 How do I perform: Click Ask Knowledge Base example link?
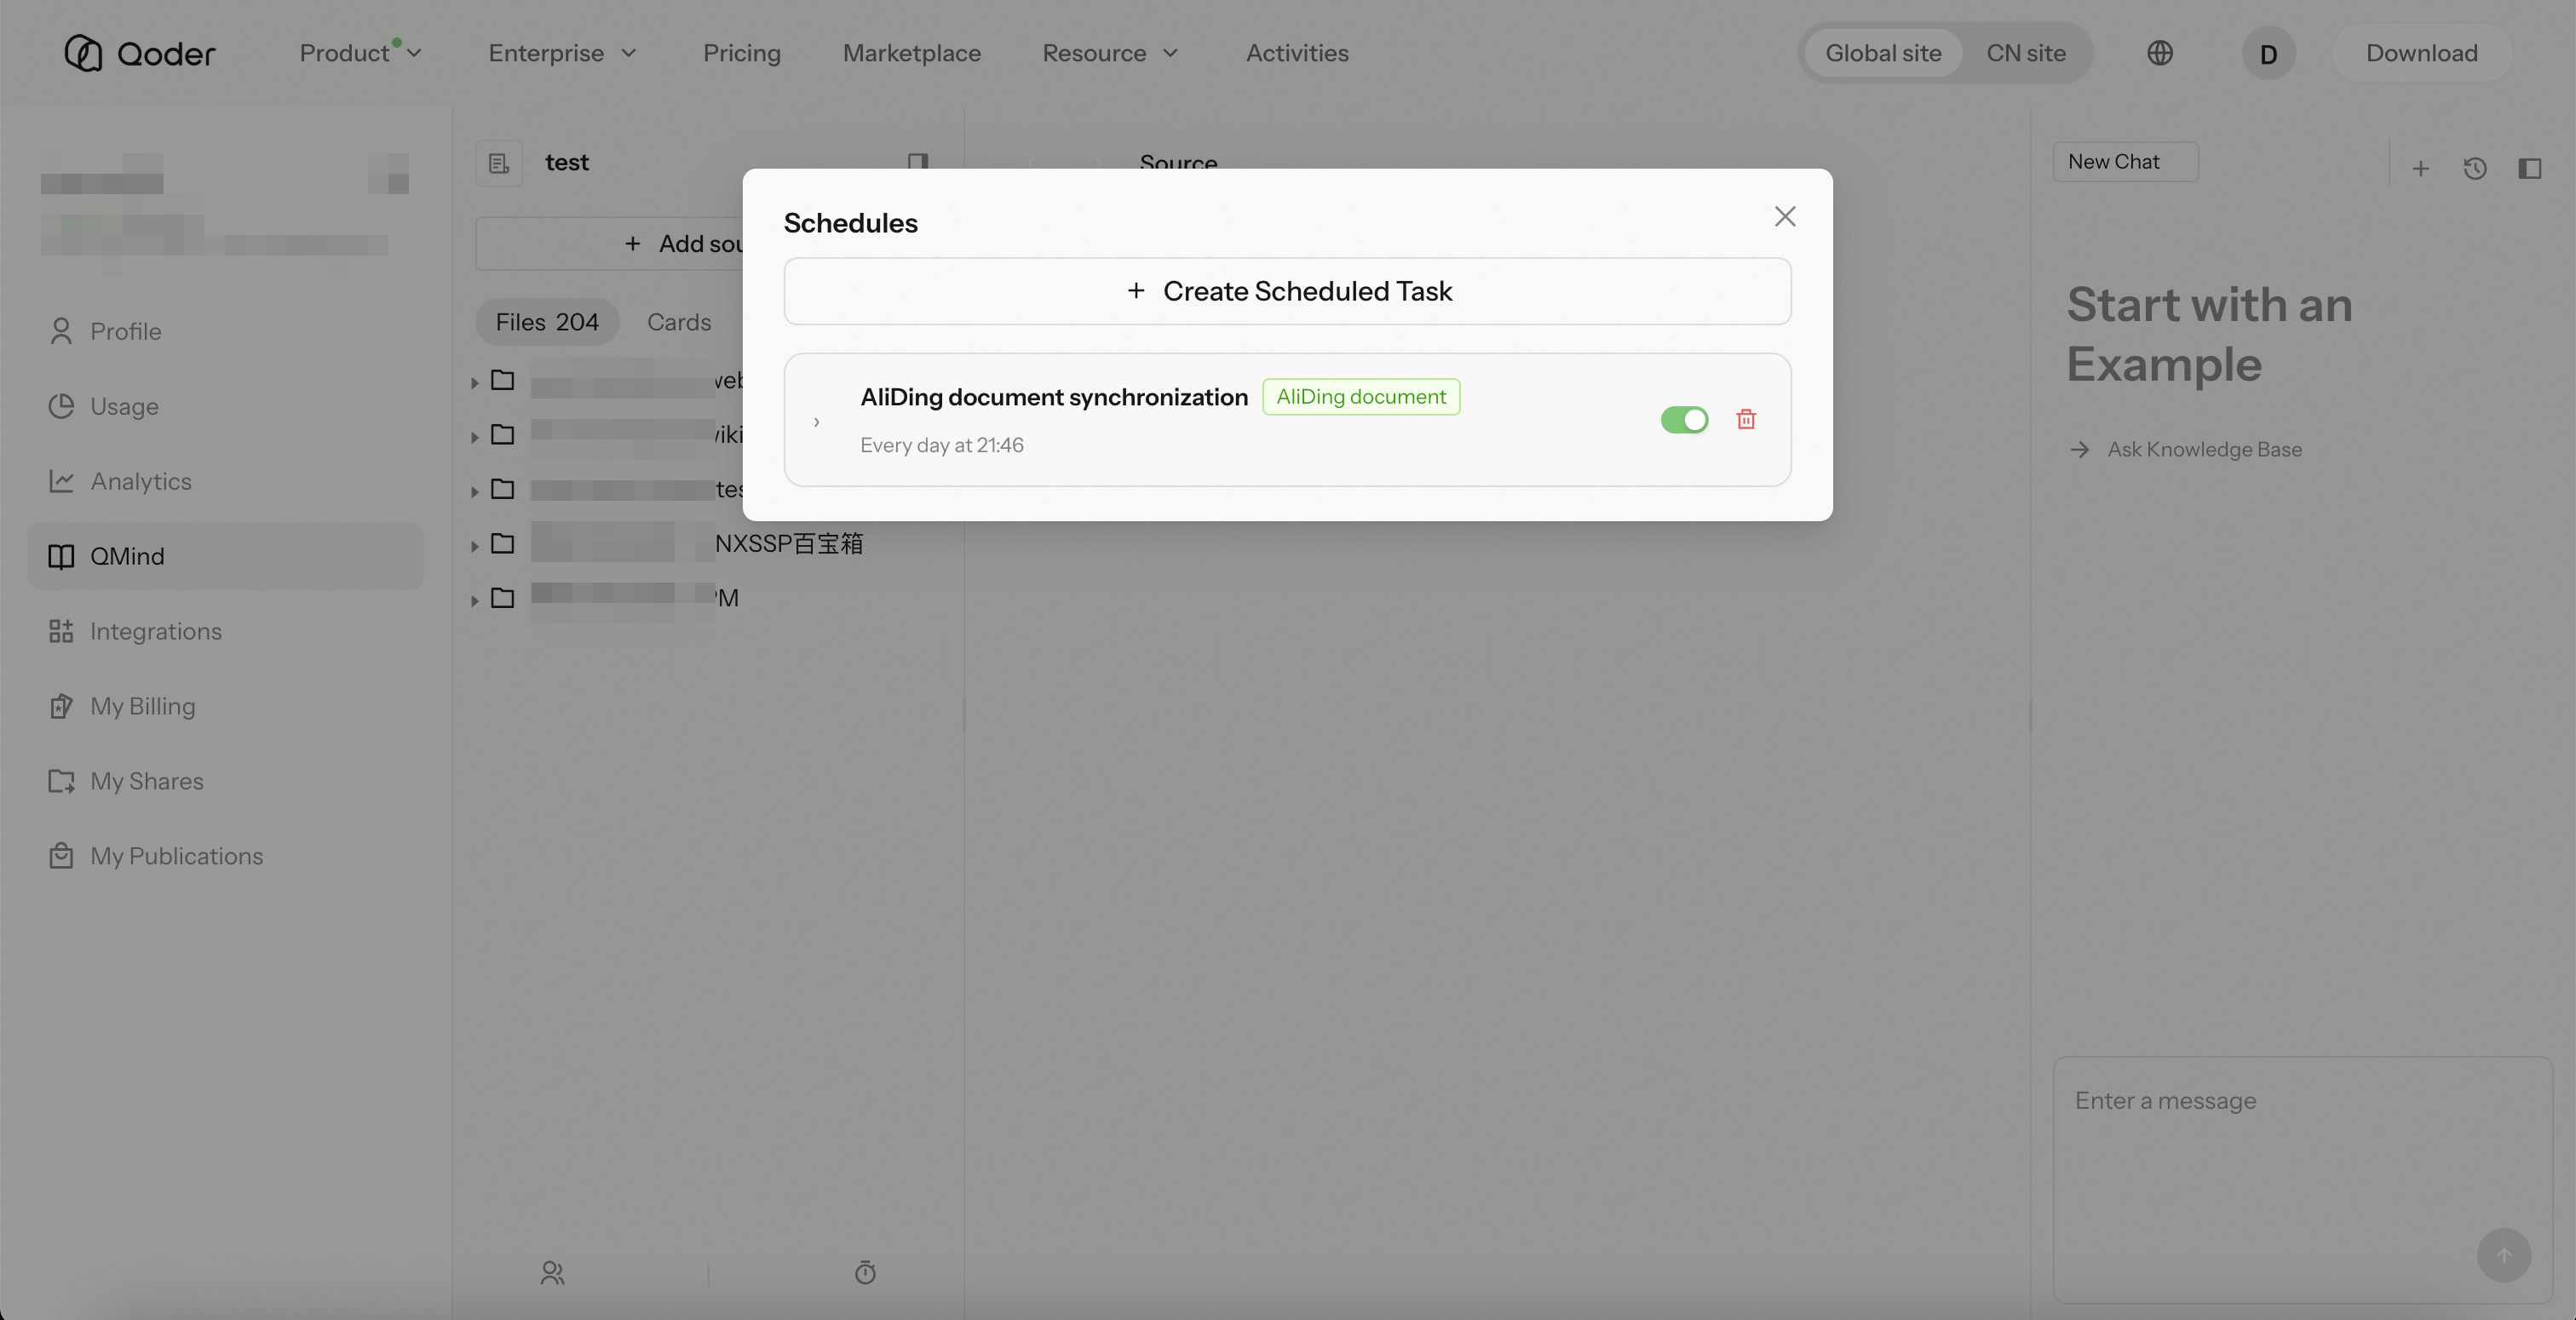click(2186, 449)
